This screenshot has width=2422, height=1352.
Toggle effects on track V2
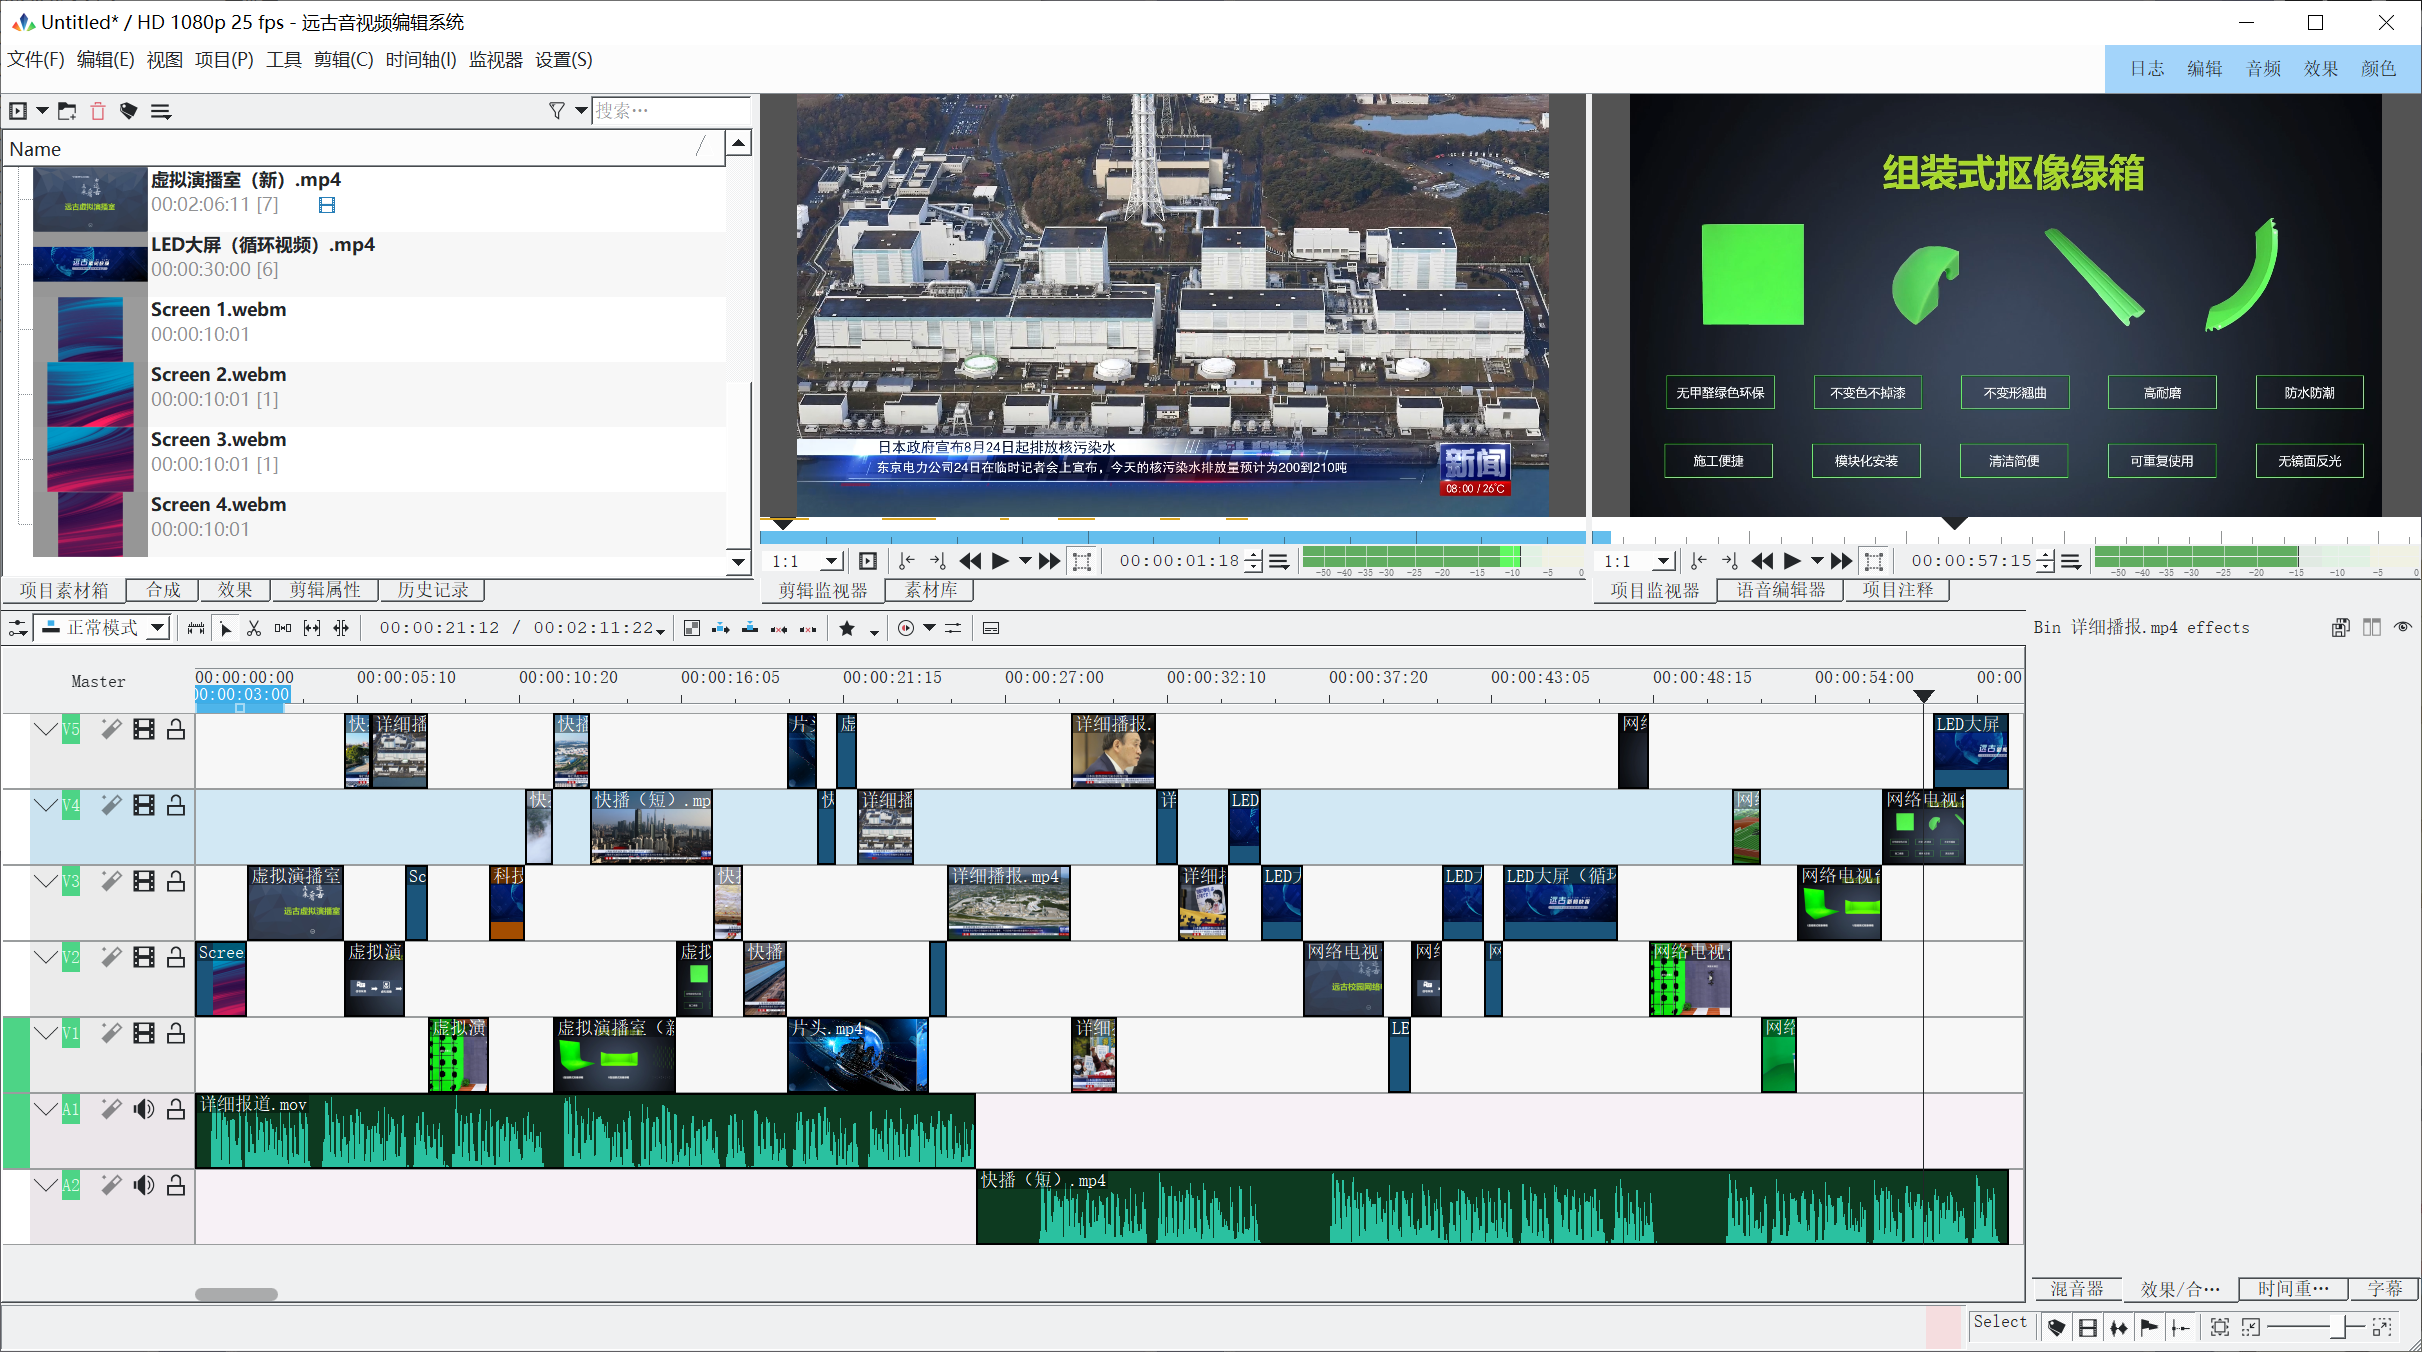coord(111,957)
